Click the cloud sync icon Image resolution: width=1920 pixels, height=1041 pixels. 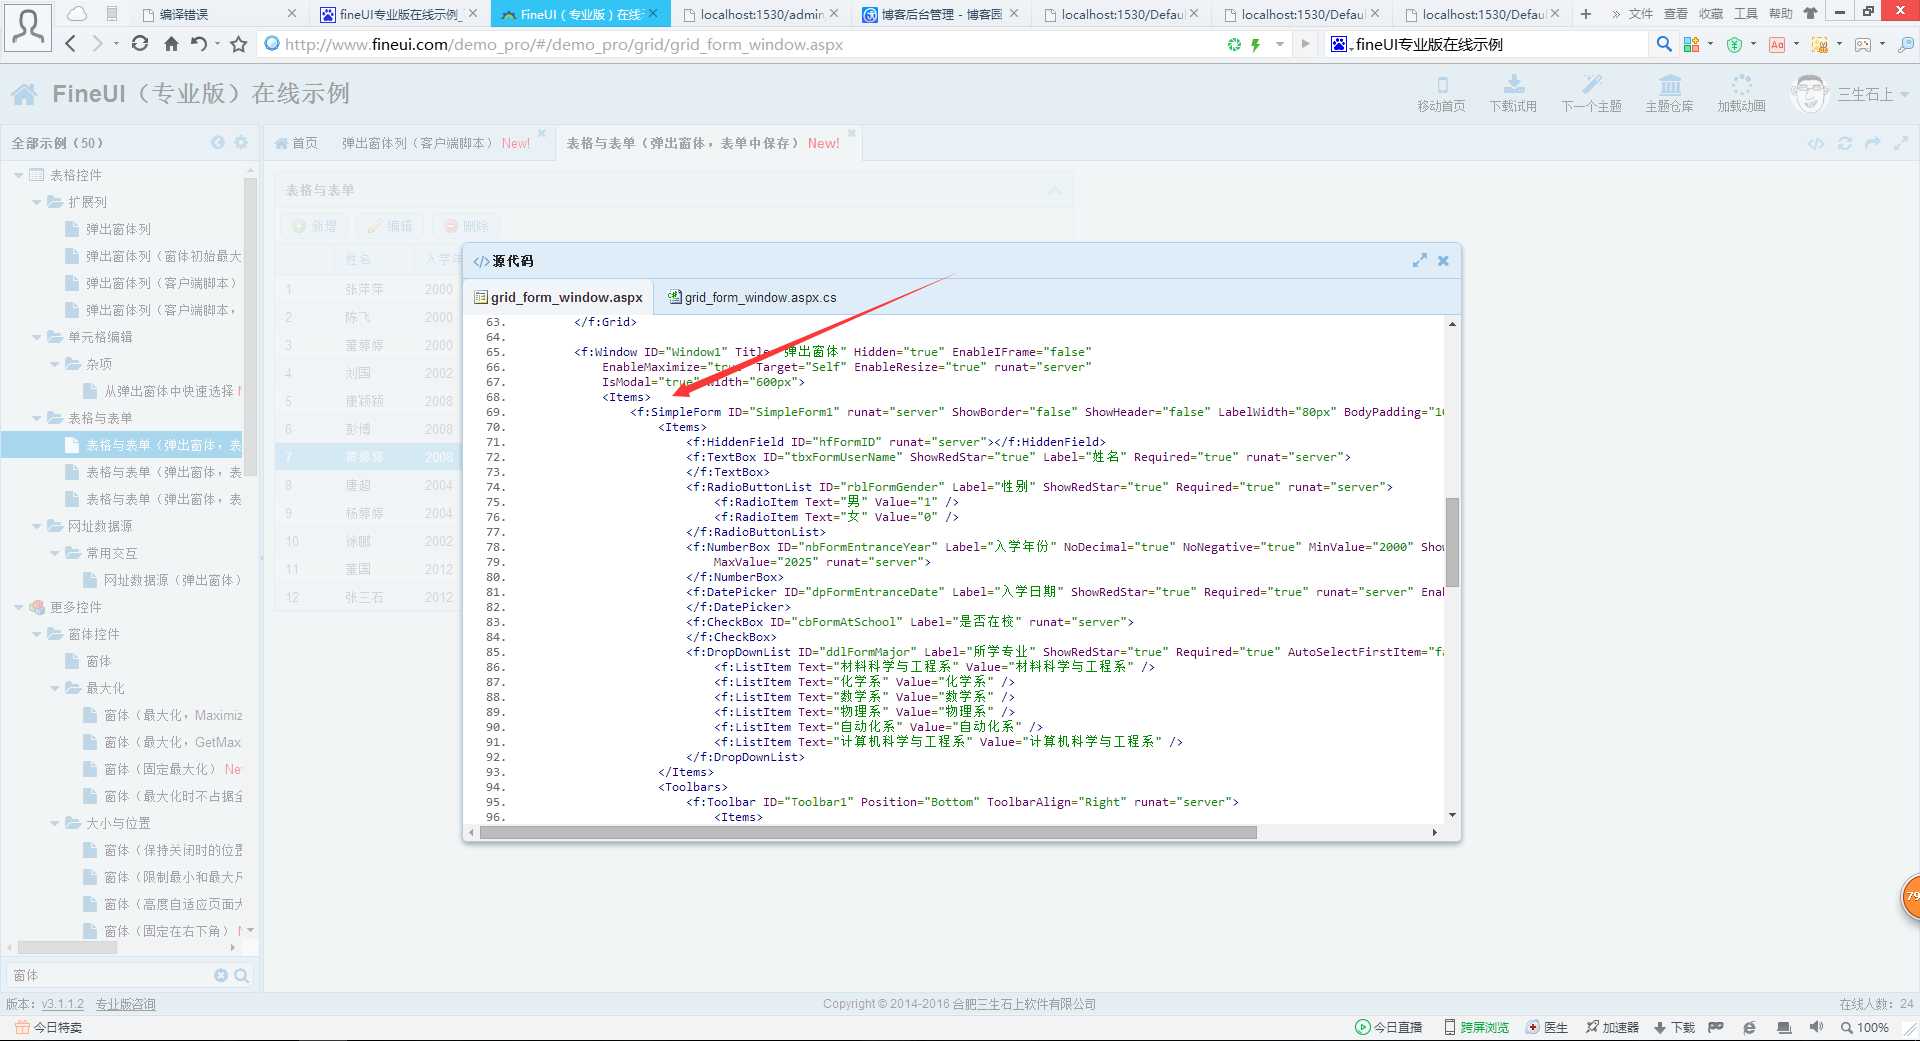click(x=77, y=14)
